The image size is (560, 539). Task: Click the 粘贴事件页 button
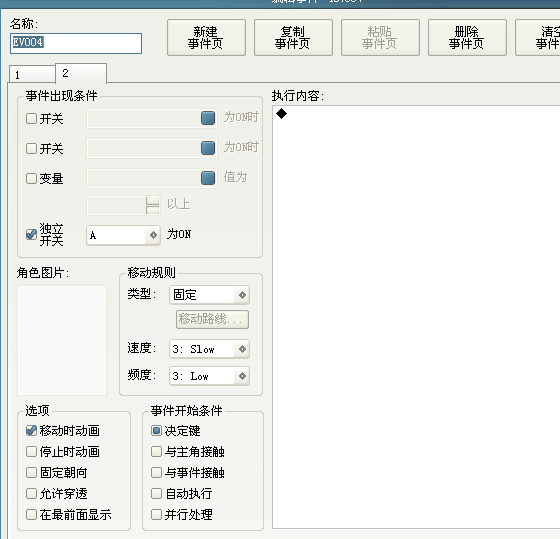click(380, 38)
